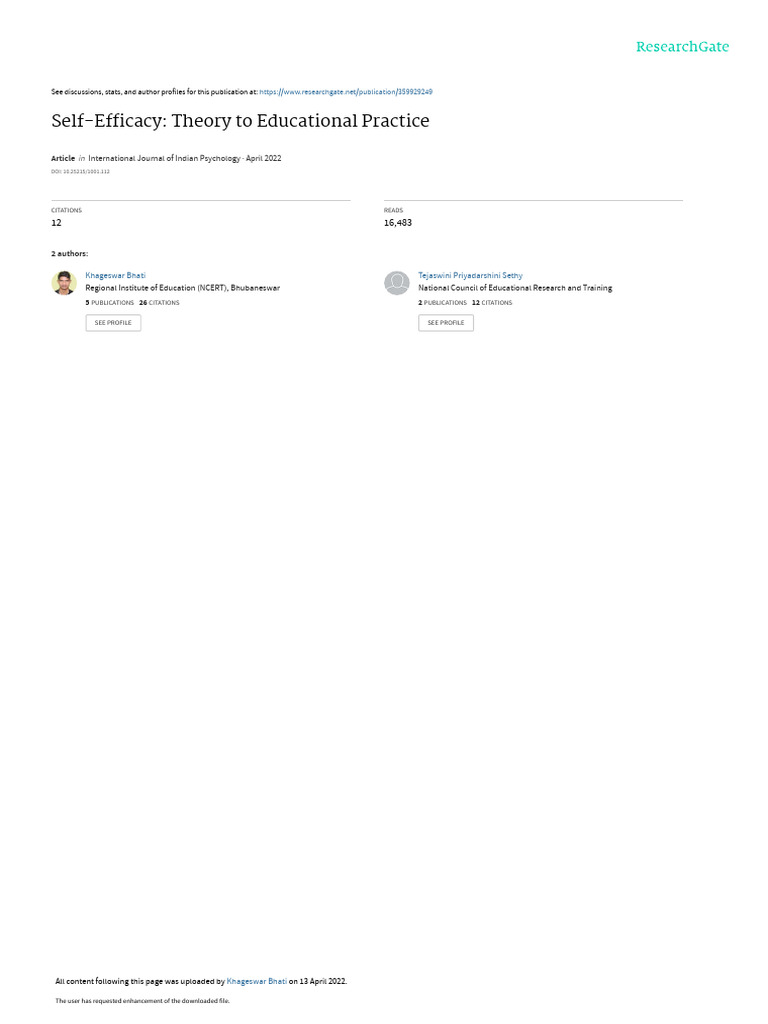
Task: Click the gray avatar of Tejaswini Priyadarshini Sethy
Action: tap(396, 283)
